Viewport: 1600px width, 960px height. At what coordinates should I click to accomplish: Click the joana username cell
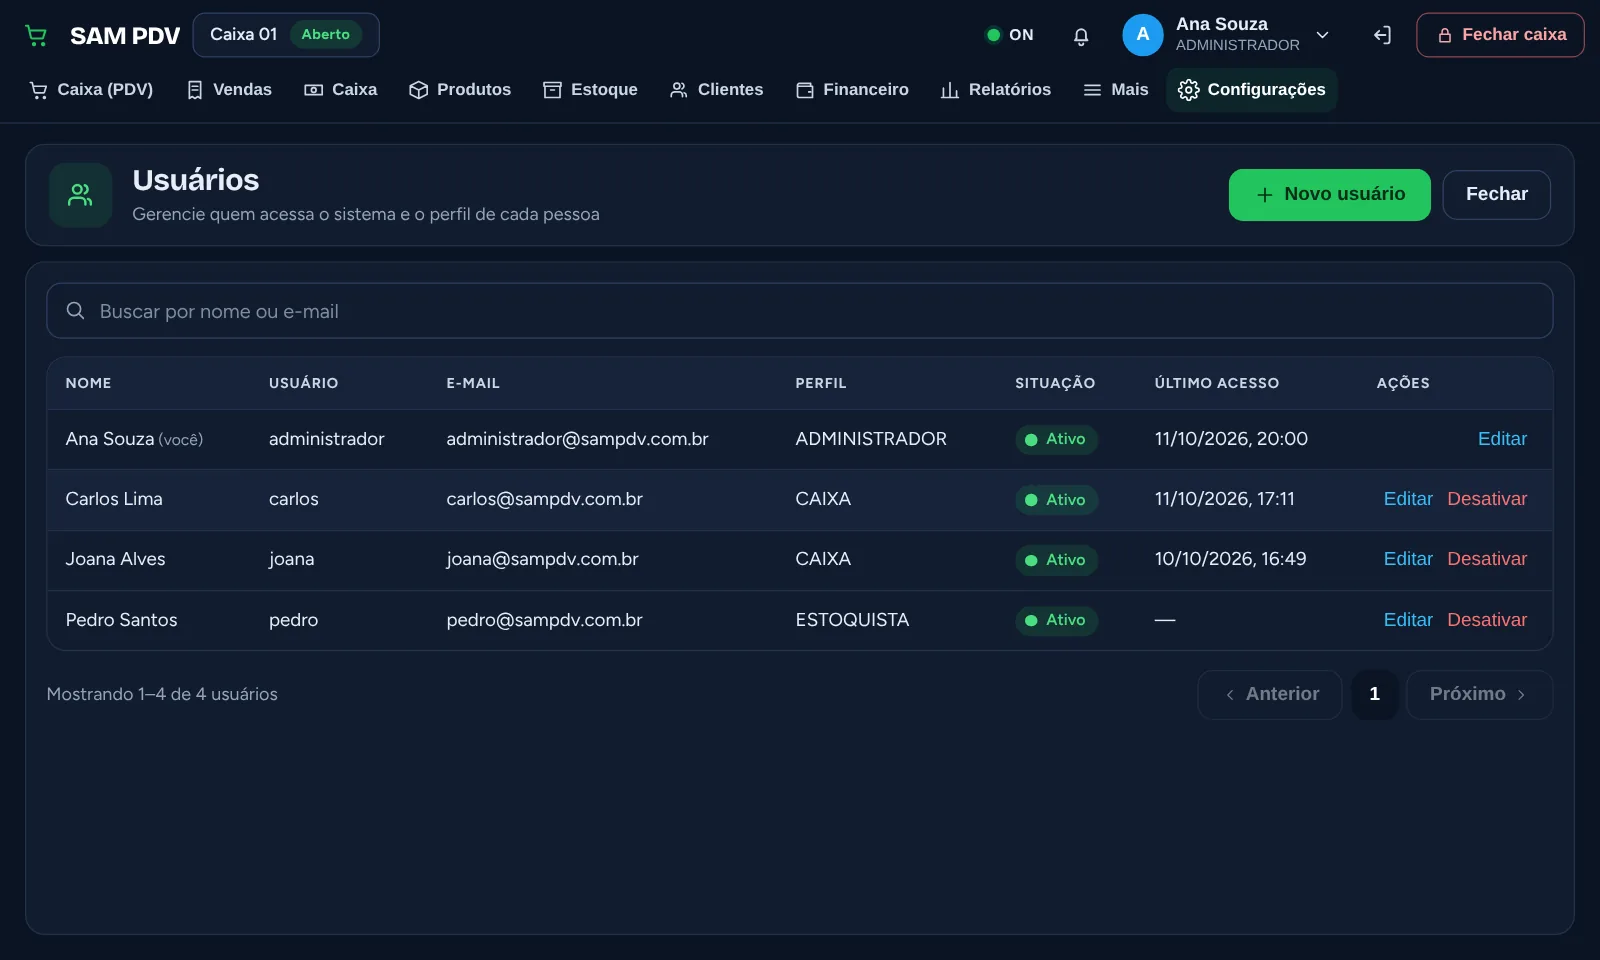(291, 559)
